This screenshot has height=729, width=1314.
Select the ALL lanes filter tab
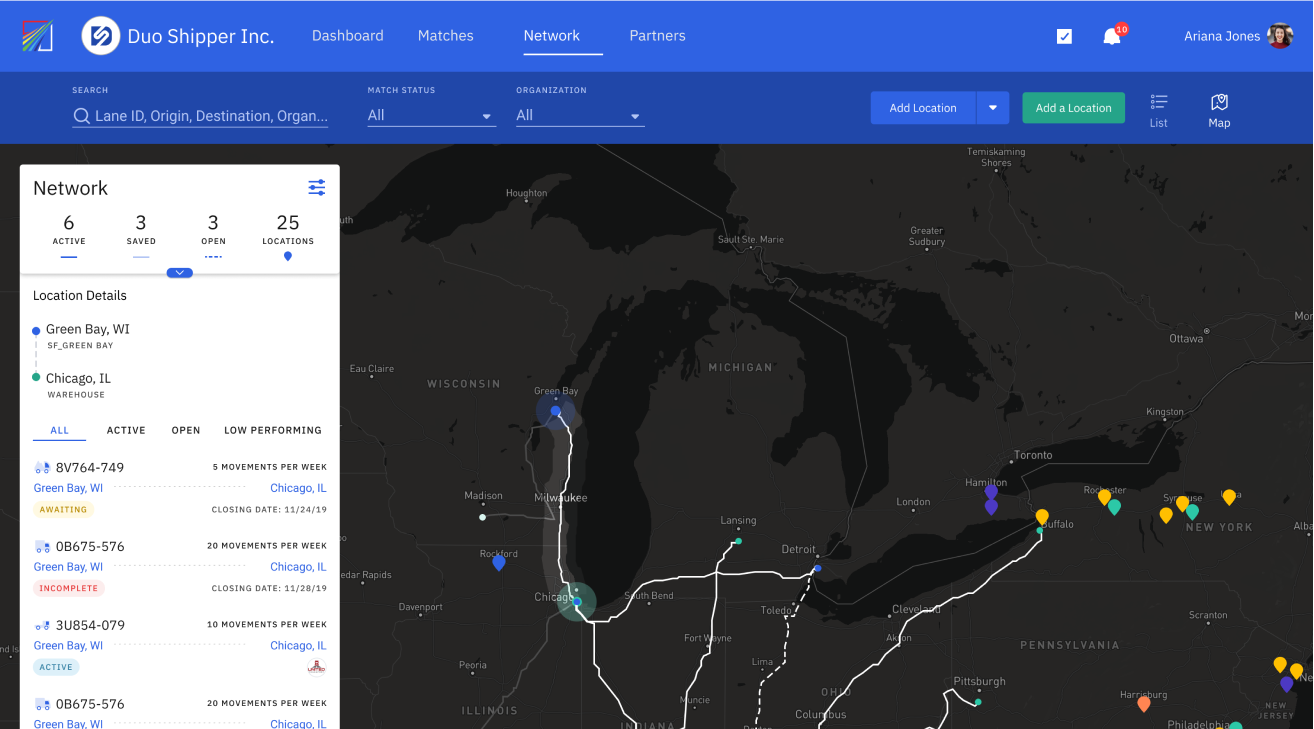pos(60,430)
